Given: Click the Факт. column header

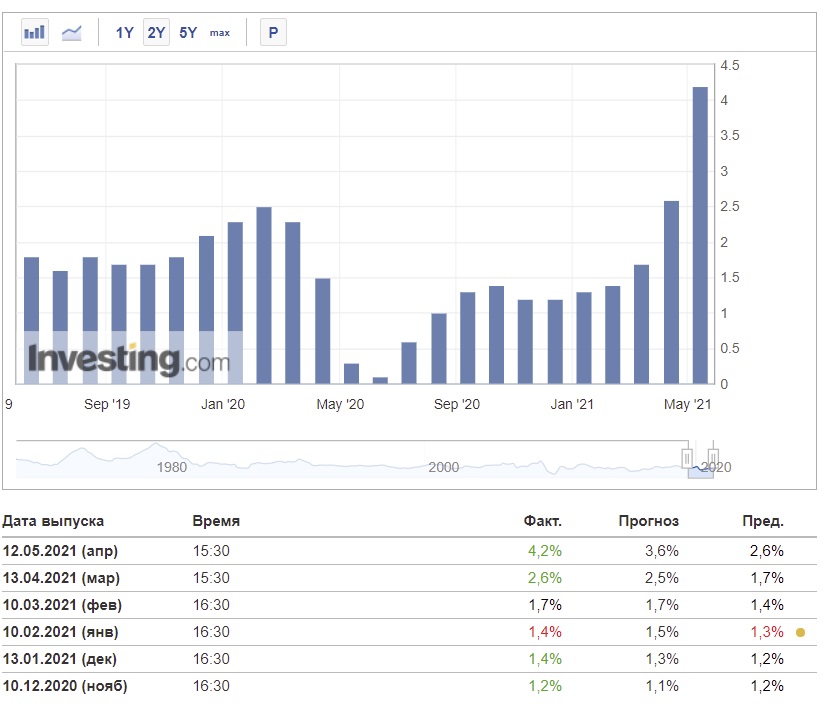Looking at the screenshot, I should [x=543, y=521].
